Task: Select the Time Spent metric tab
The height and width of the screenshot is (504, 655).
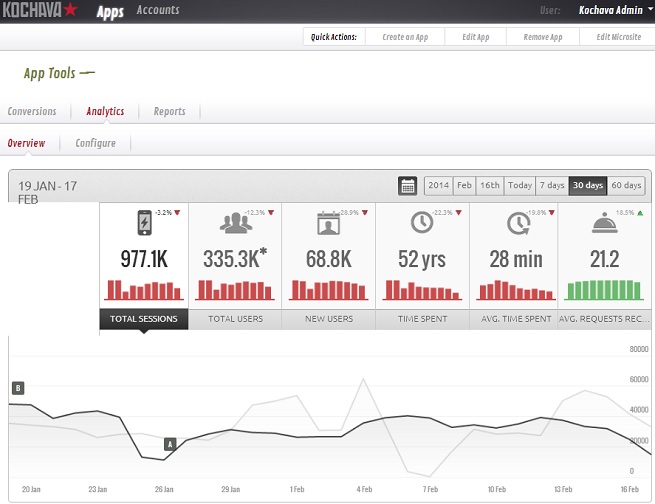Action: point(422,319)
